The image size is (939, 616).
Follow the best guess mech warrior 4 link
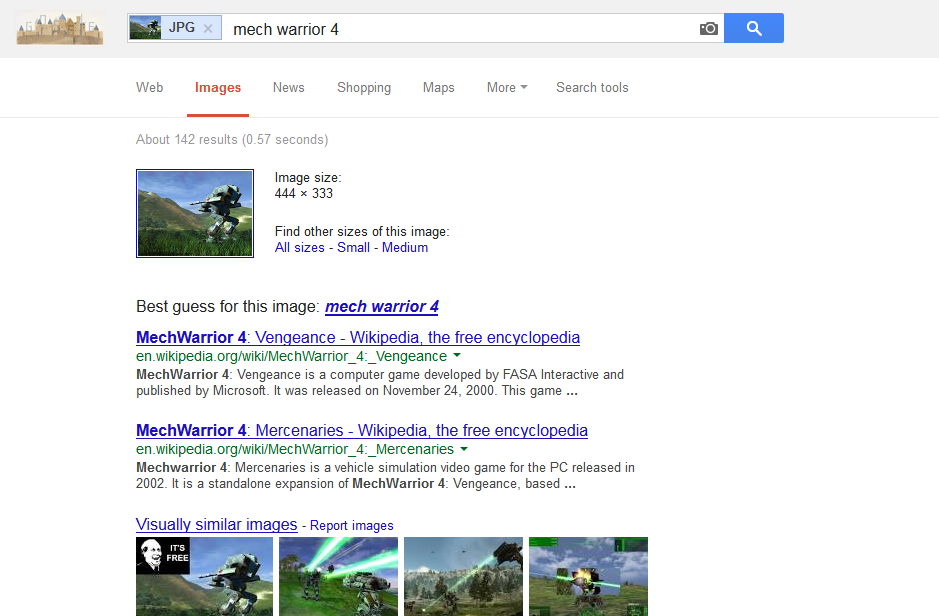382,307
